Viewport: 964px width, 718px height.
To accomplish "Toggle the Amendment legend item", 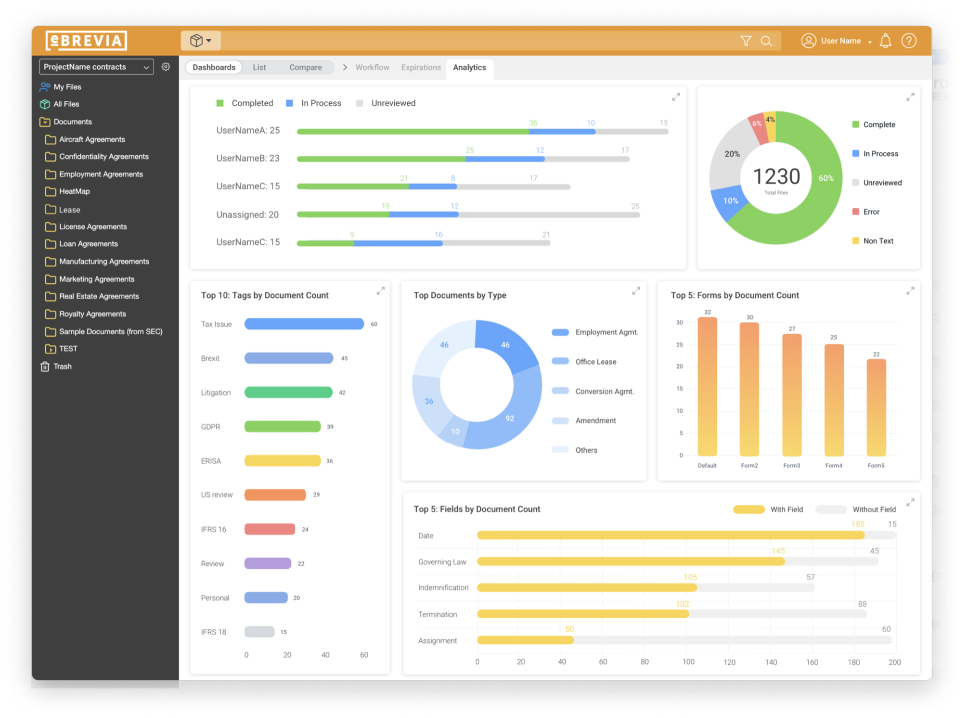I will (x=584, y=420).
